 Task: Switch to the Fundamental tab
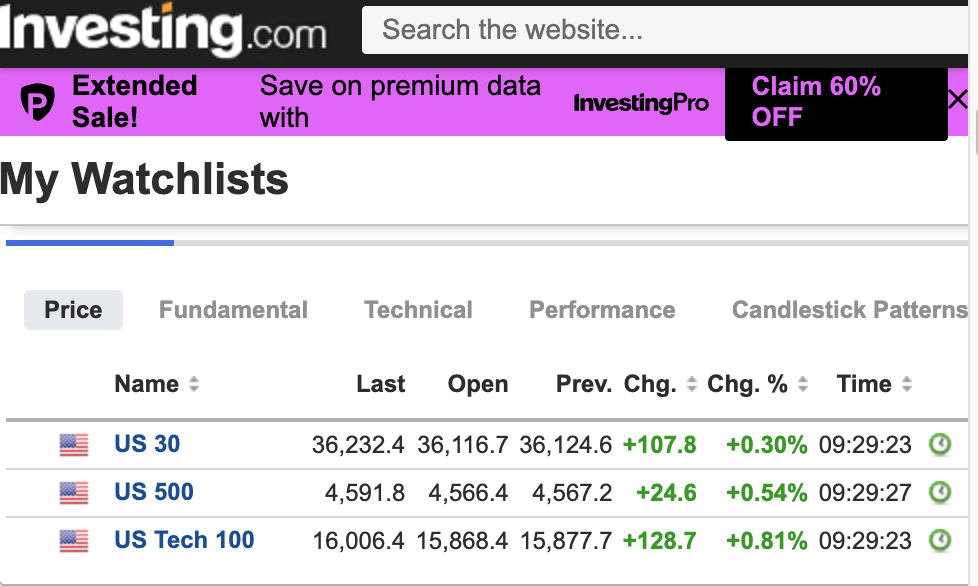(x=233, y=310)
